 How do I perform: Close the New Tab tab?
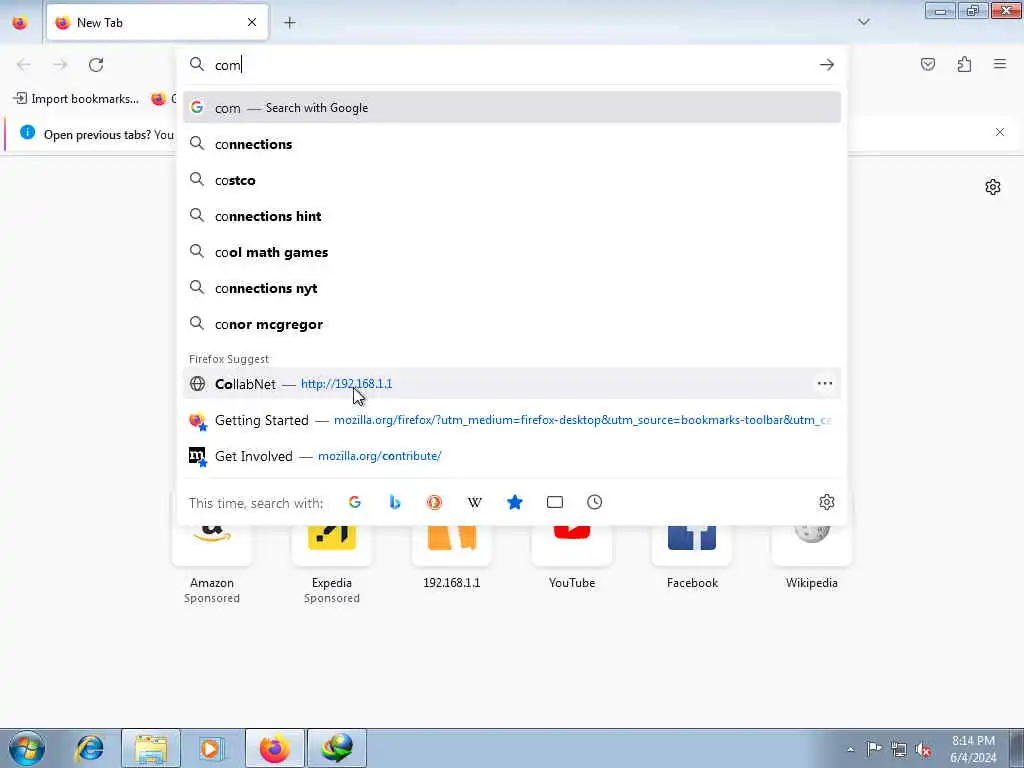tap(252, 22)
